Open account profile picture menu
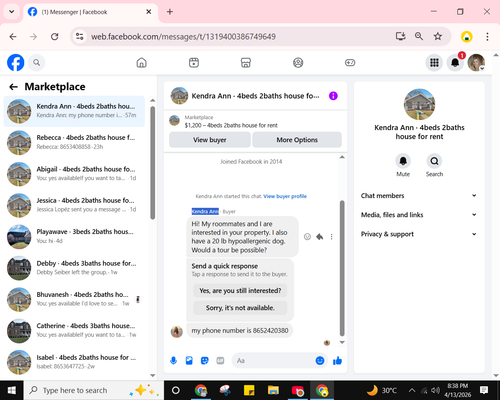Image resolution: width=500 pixels, height=400 pixels. click(x=476, y=62)
